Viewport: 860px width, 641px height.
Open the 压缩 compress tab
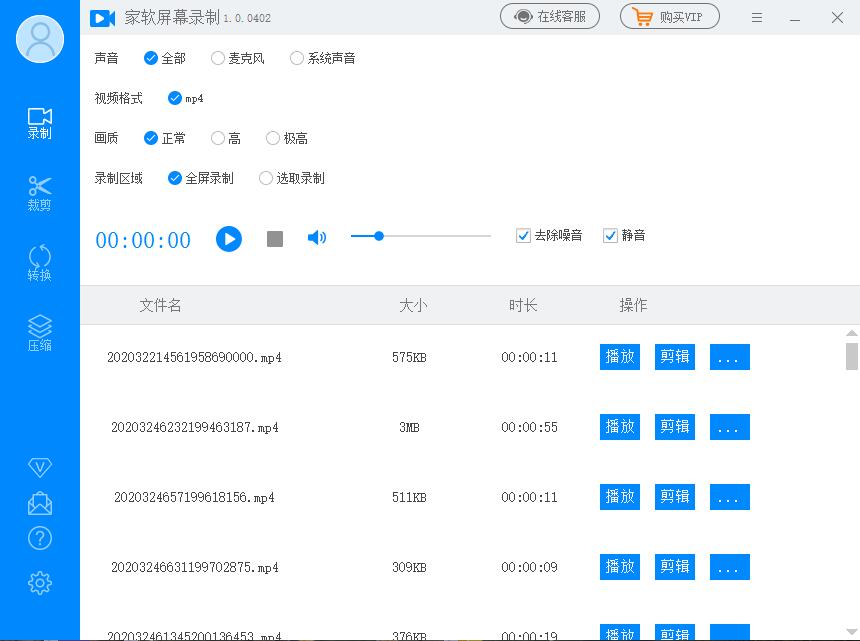[39, 333]
